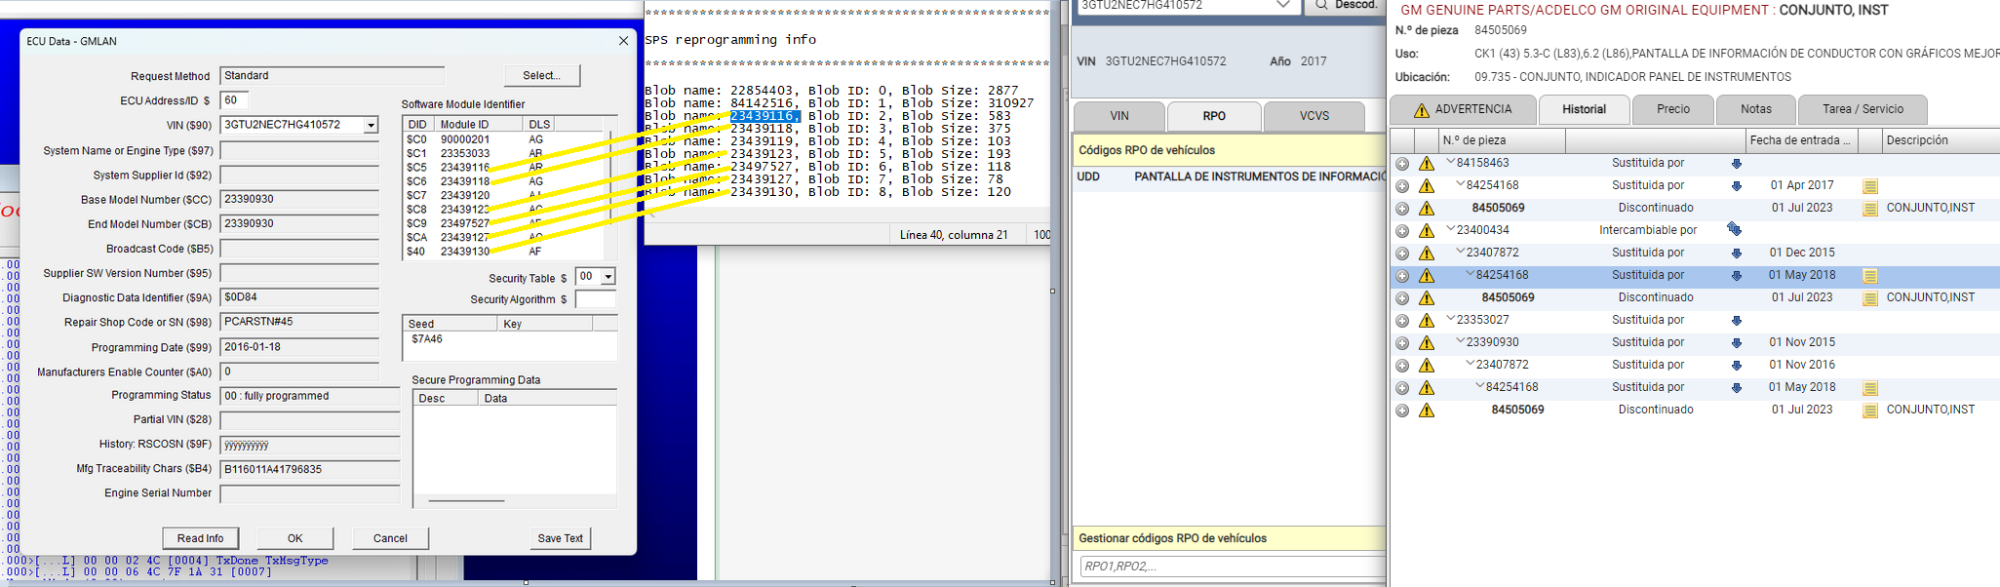This screenshot has width=2000, height=587.
Task: Open the Tarea / Servicio tab
Action: [1862, 110]
